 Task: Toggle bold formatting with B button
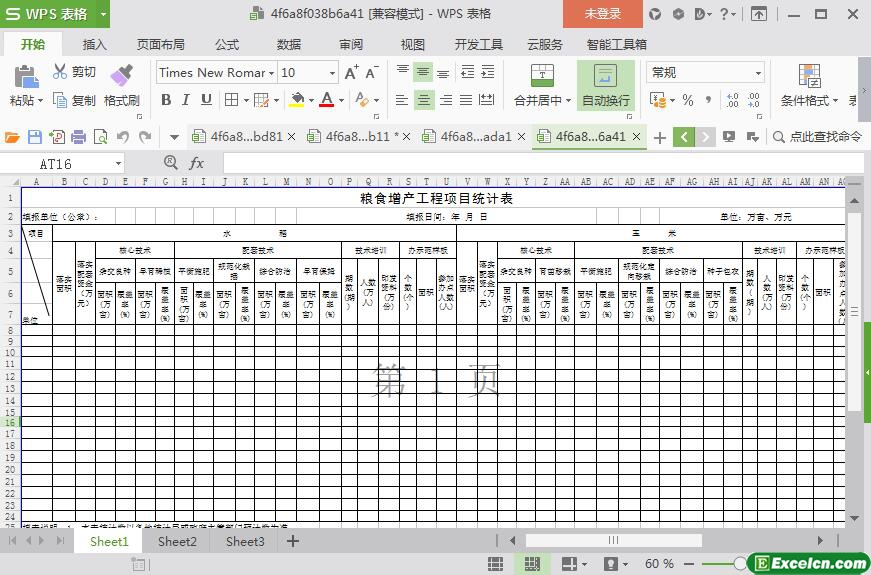[166, 100]
